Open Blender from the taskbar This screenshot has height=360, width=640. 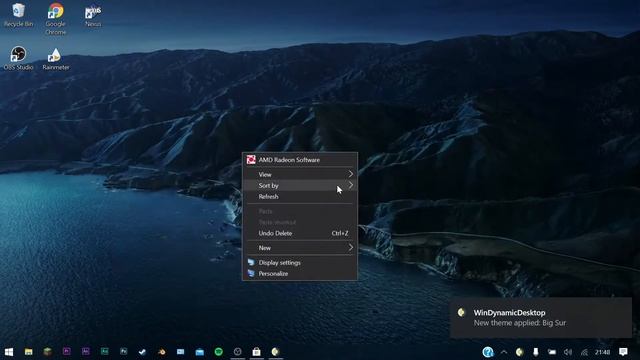(x=162, y=352)
